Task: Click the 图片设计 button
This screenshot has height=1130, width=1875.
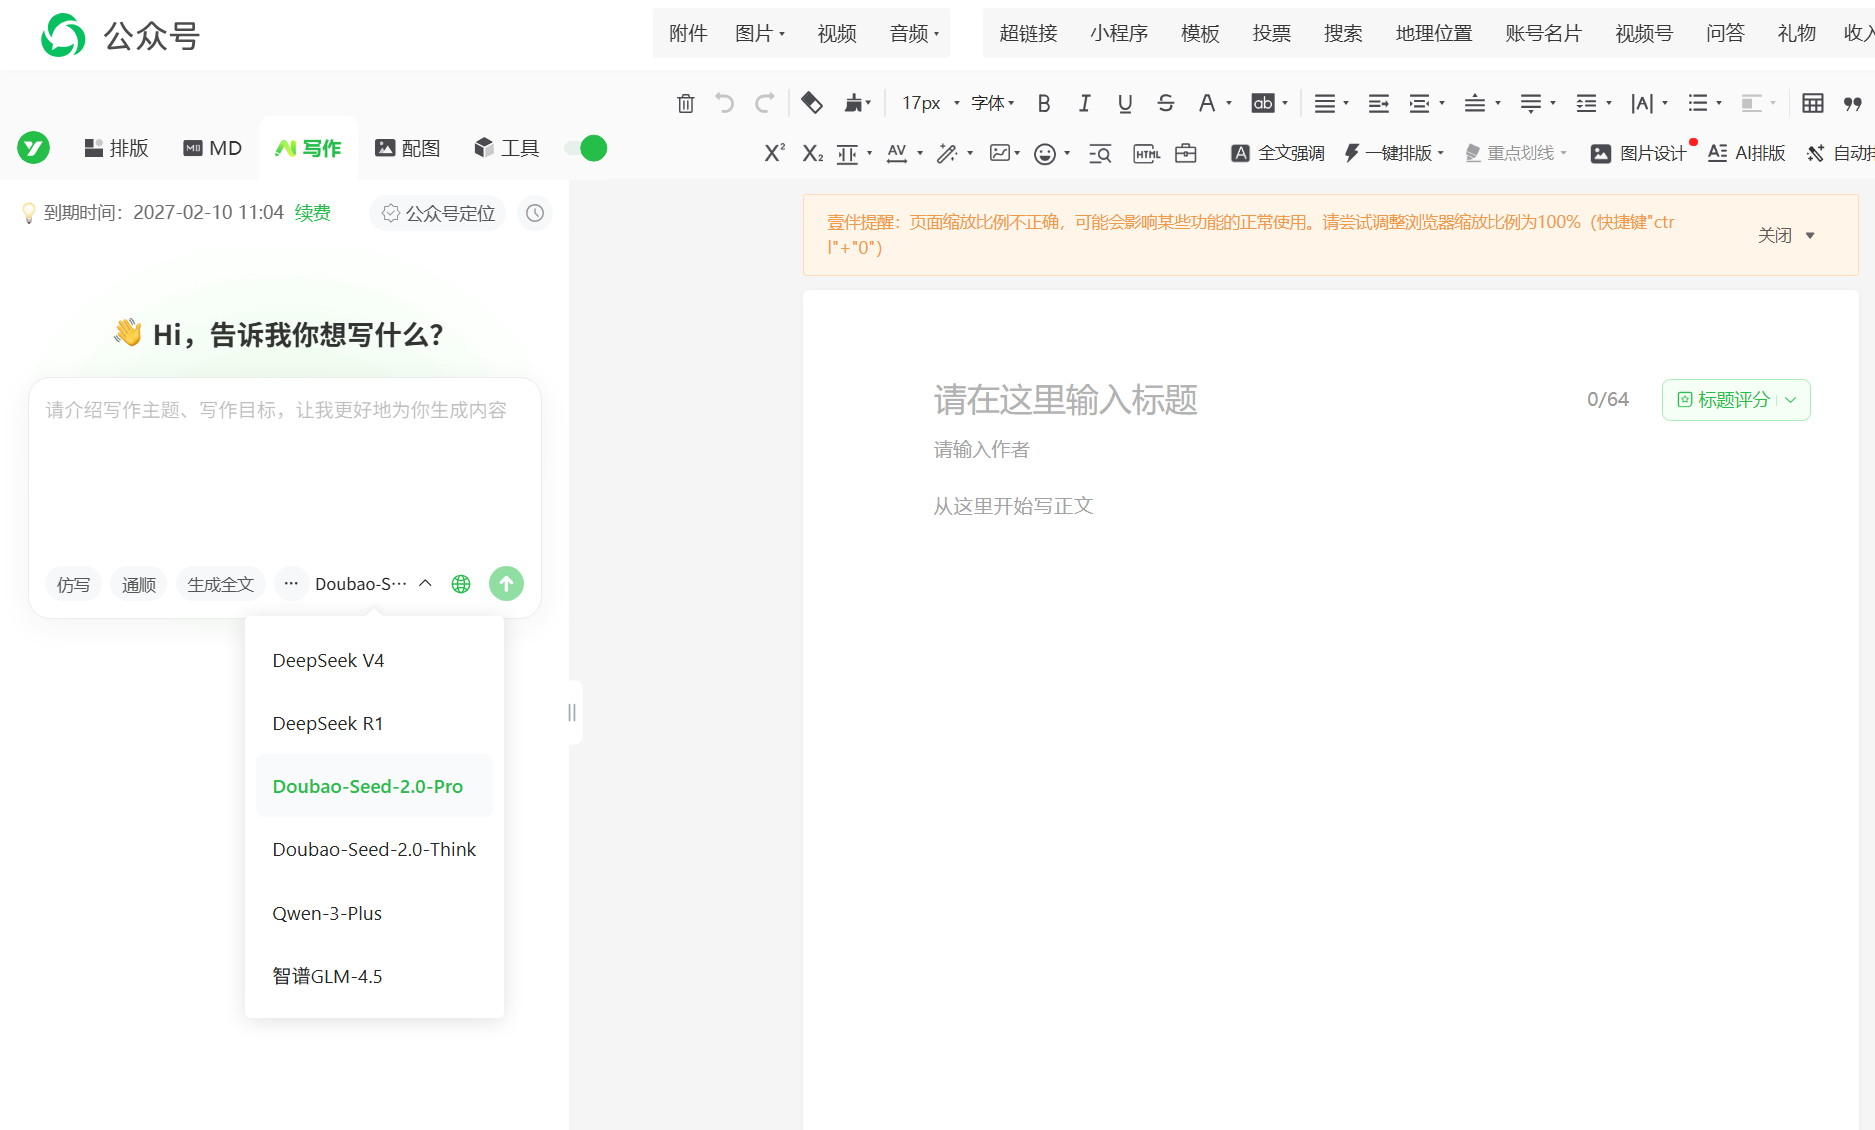Action: [1639, 153]
